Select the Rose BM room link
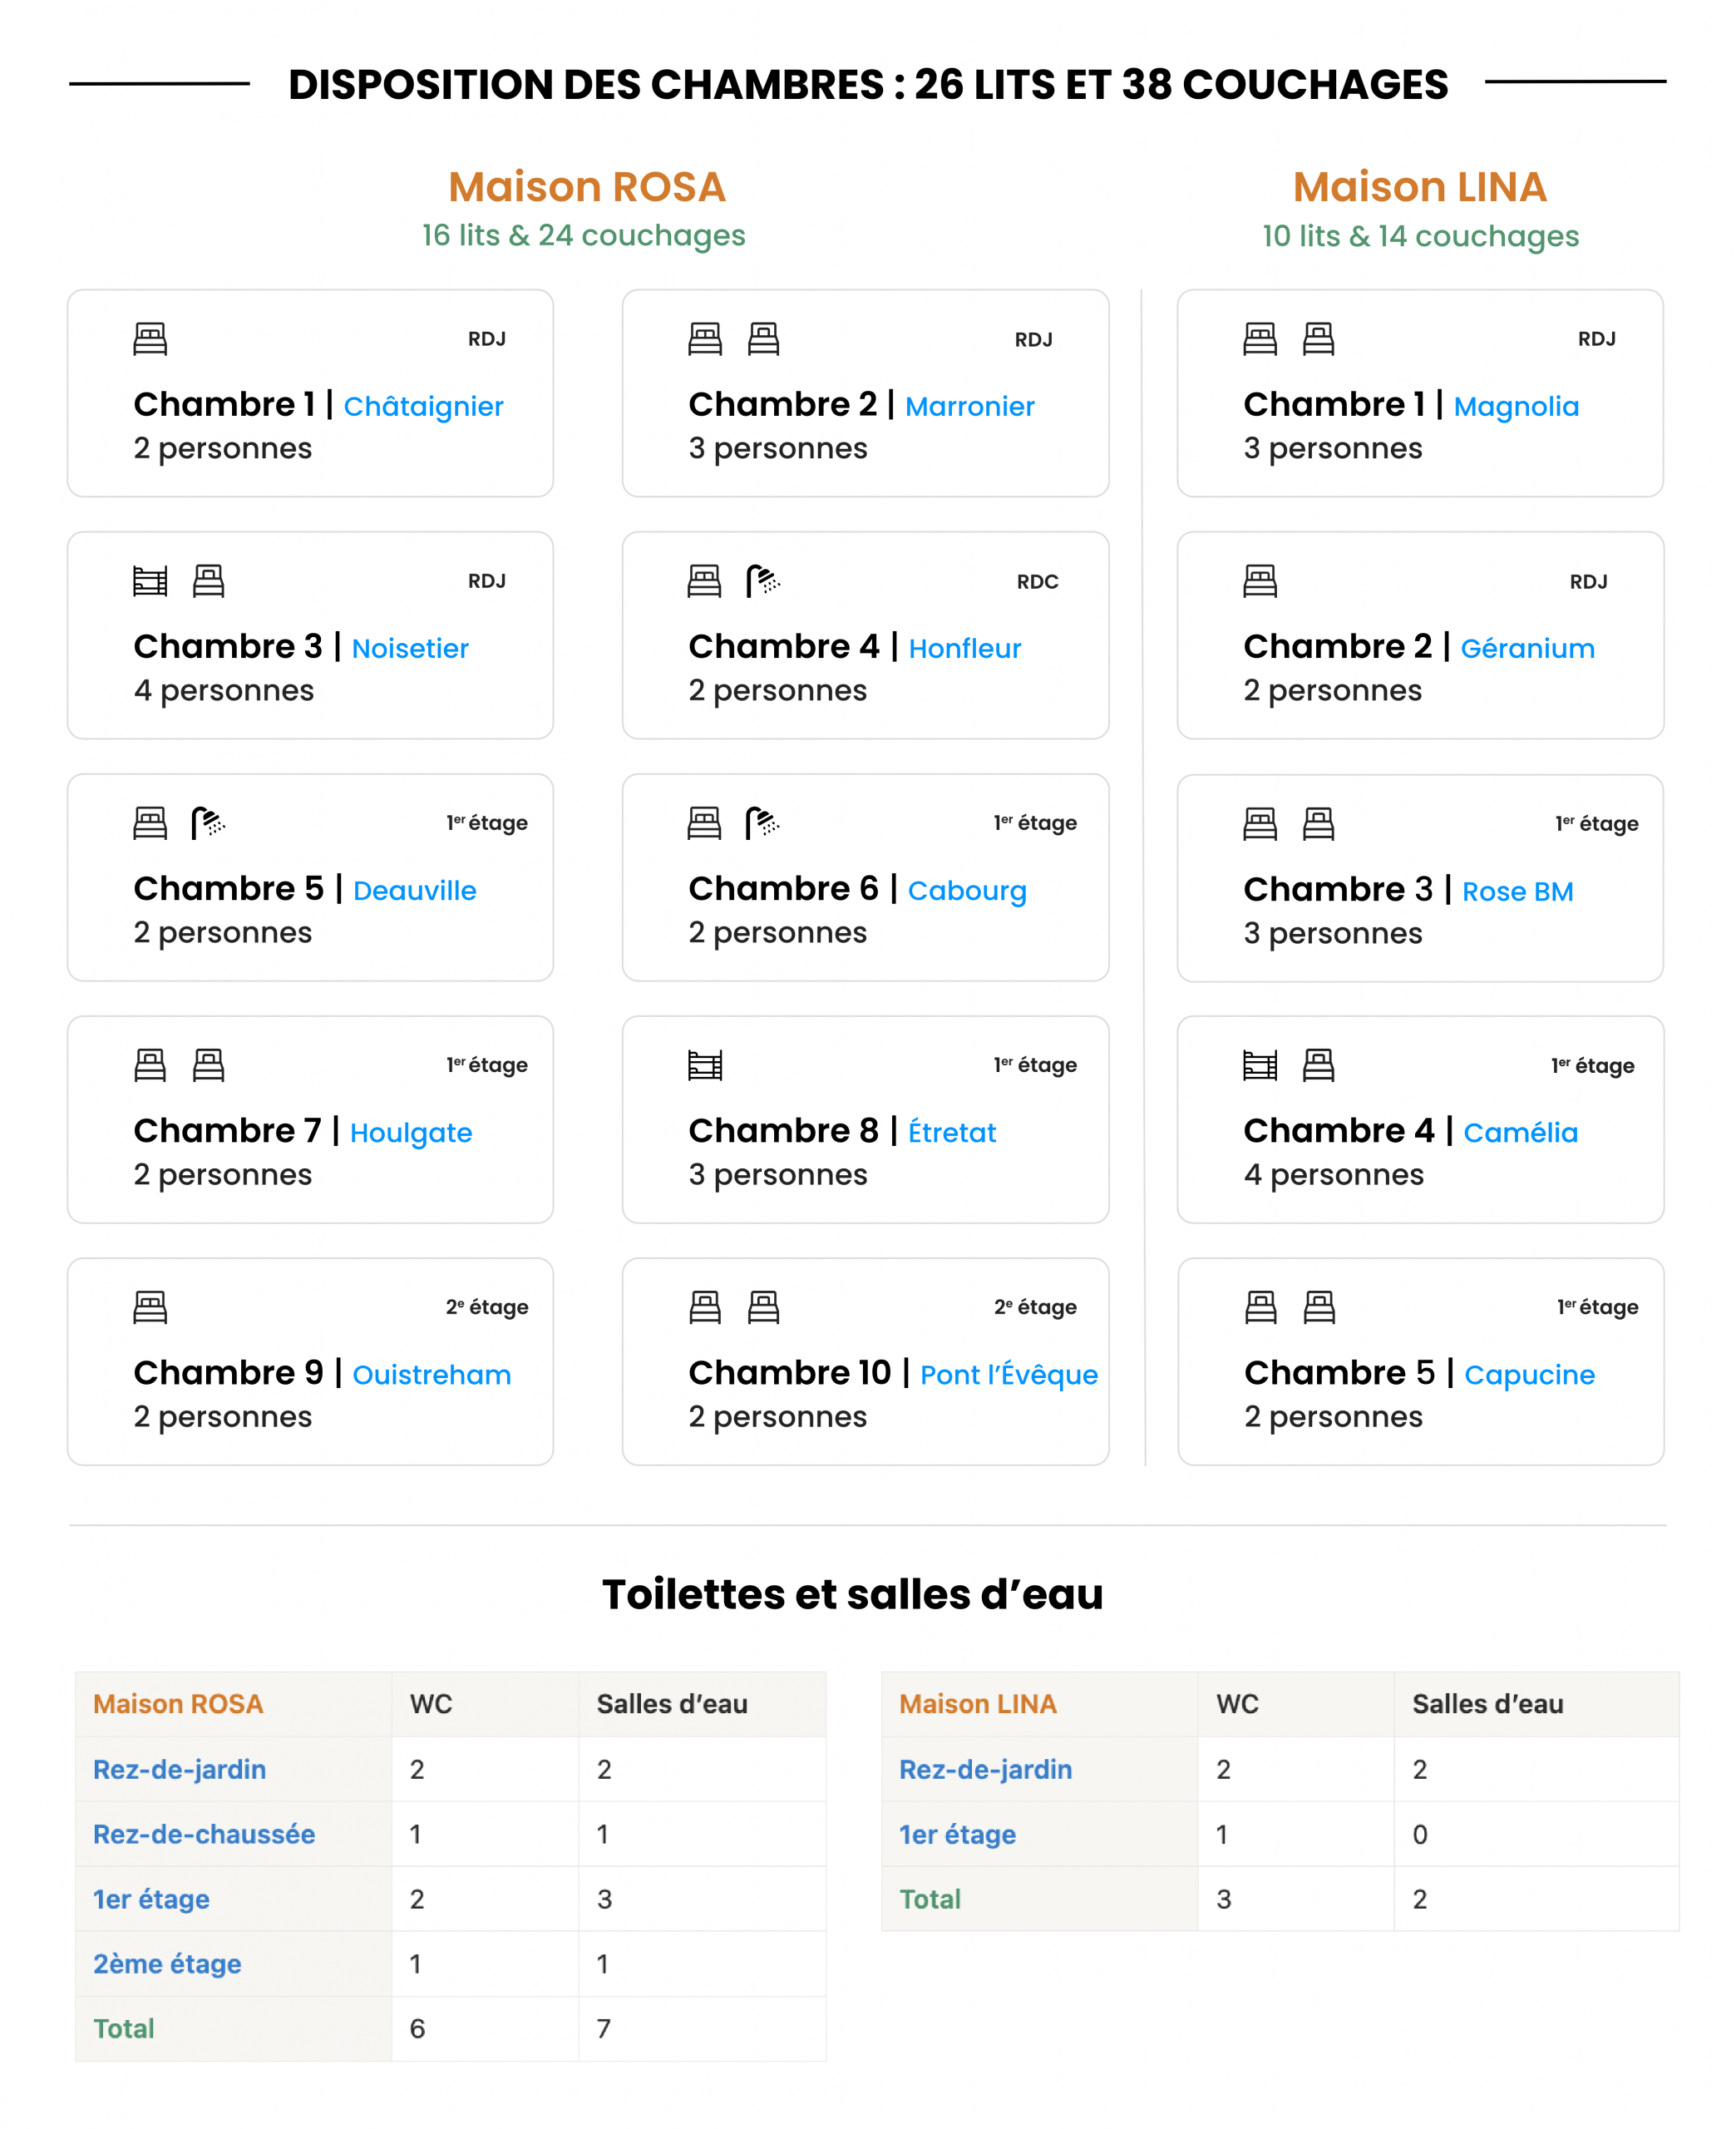Image resolution: width=1736 pixels, height=2129 pixels. [1517, 891]
